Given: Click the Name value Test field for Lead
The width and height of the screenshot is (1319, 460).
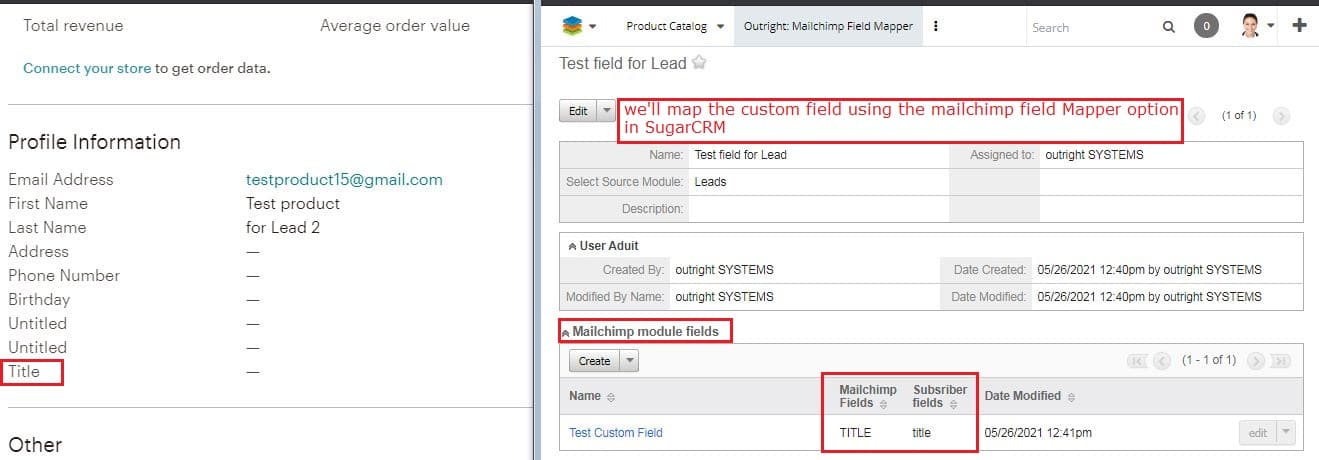Looking at the screenshot, I should click(x=741, y=155).
